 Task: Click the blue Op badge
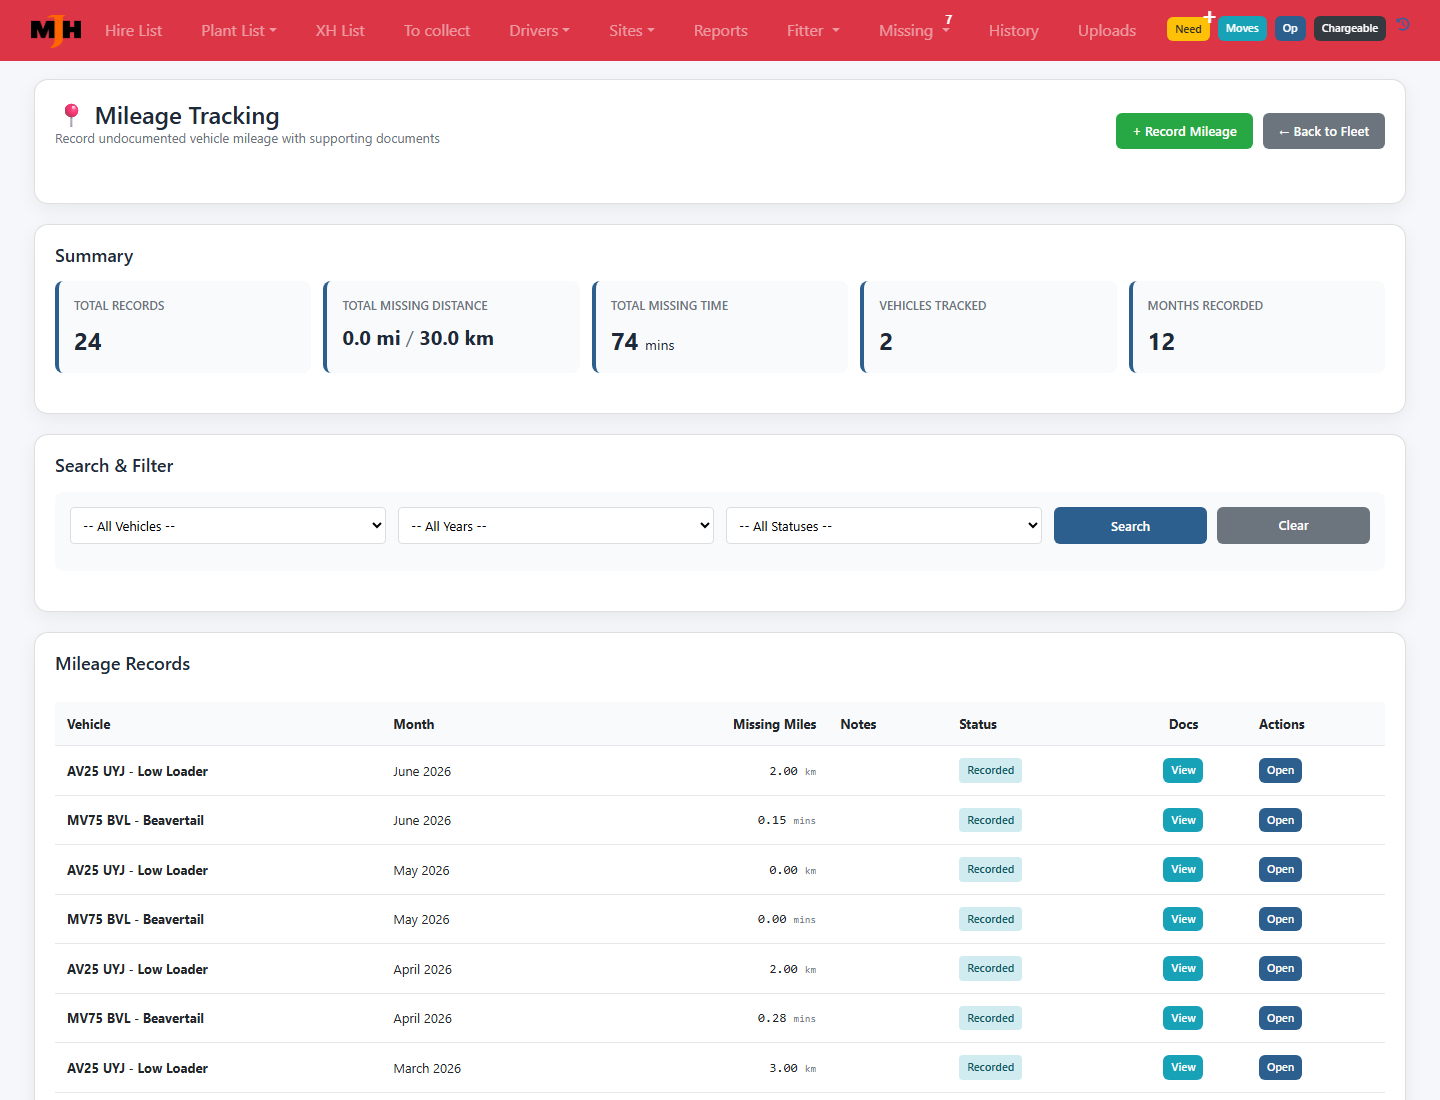point(1290,28)
